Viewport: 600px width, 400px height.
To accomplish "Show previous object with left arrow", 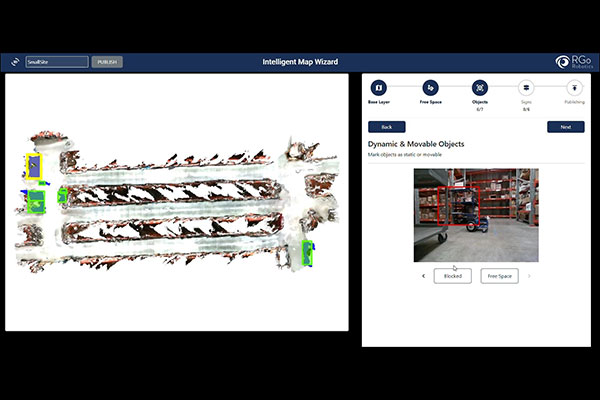I will tap(424, 276).
